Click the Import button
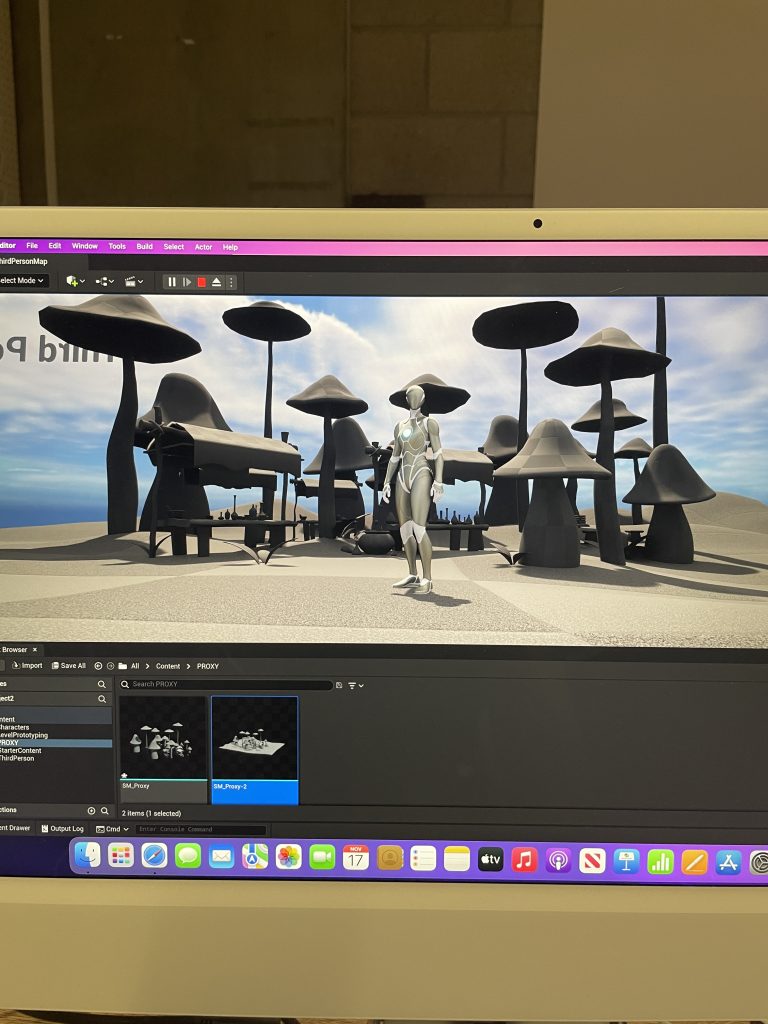The height and width of the screenshot is (1024, 768). click(x=27, y=665)
